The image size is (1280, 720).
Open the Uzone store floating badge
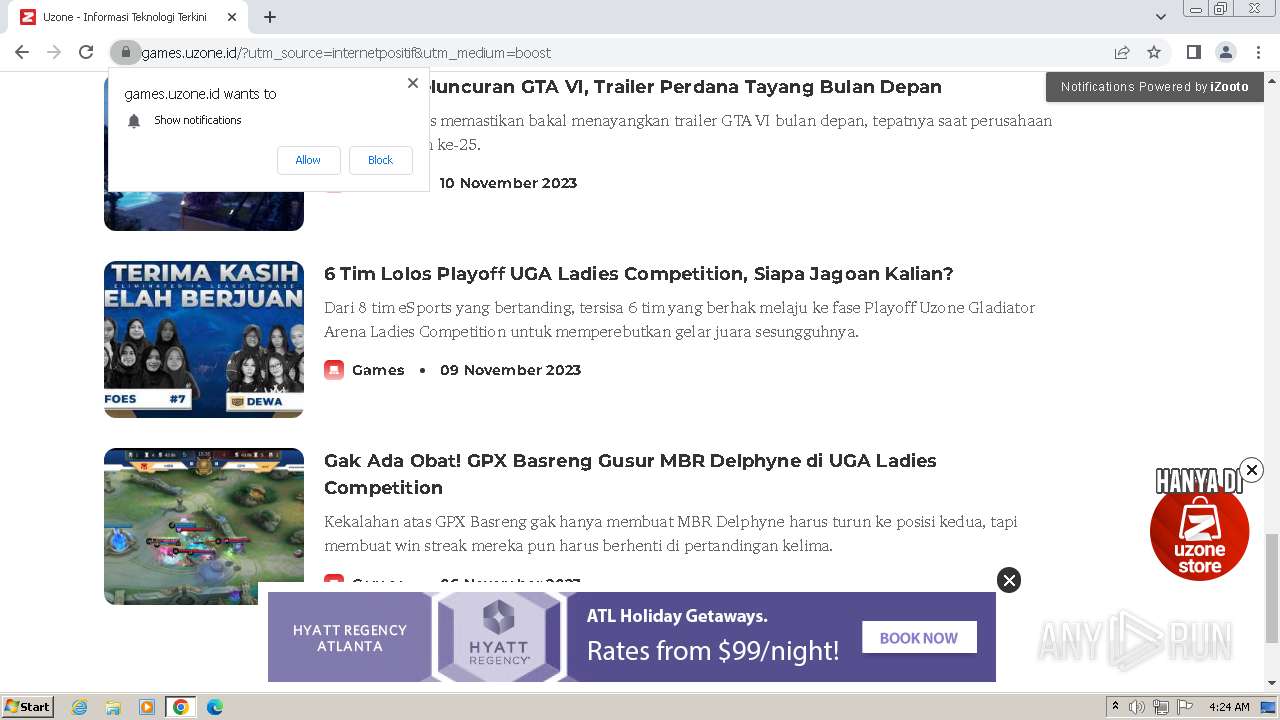(1199, 530)
